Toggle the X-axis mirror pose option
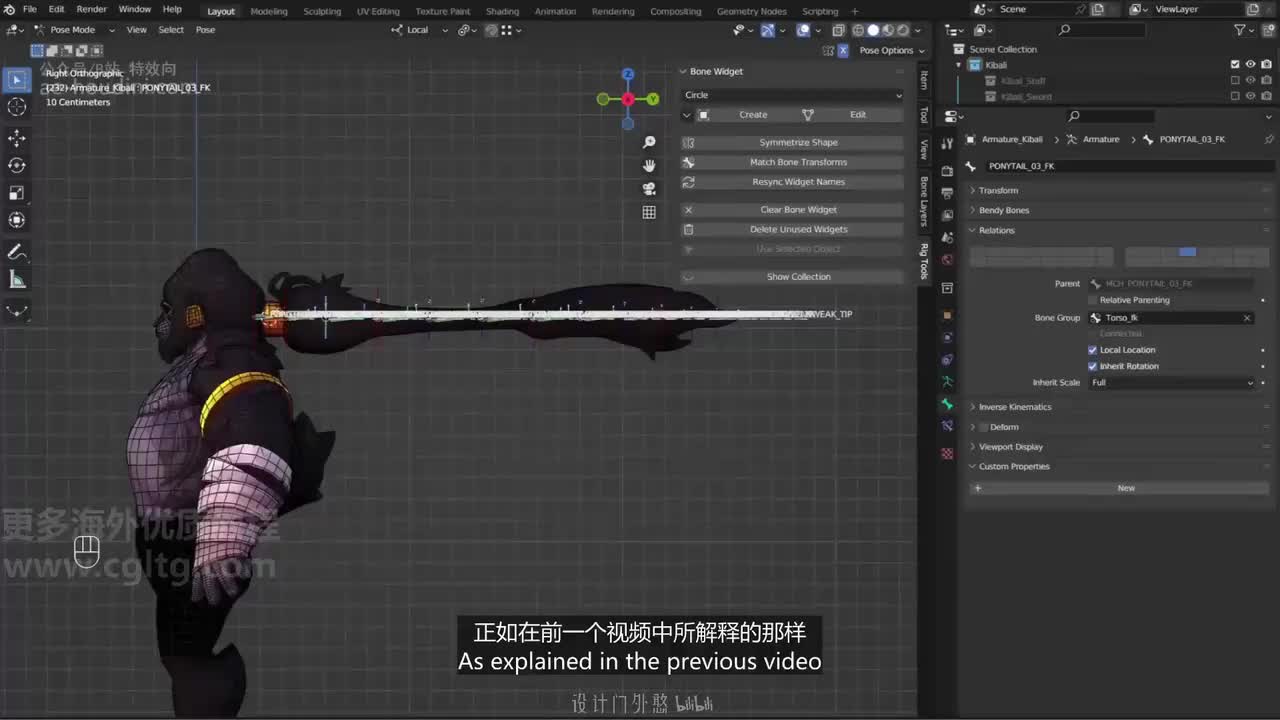 click(x=843, y=50)
